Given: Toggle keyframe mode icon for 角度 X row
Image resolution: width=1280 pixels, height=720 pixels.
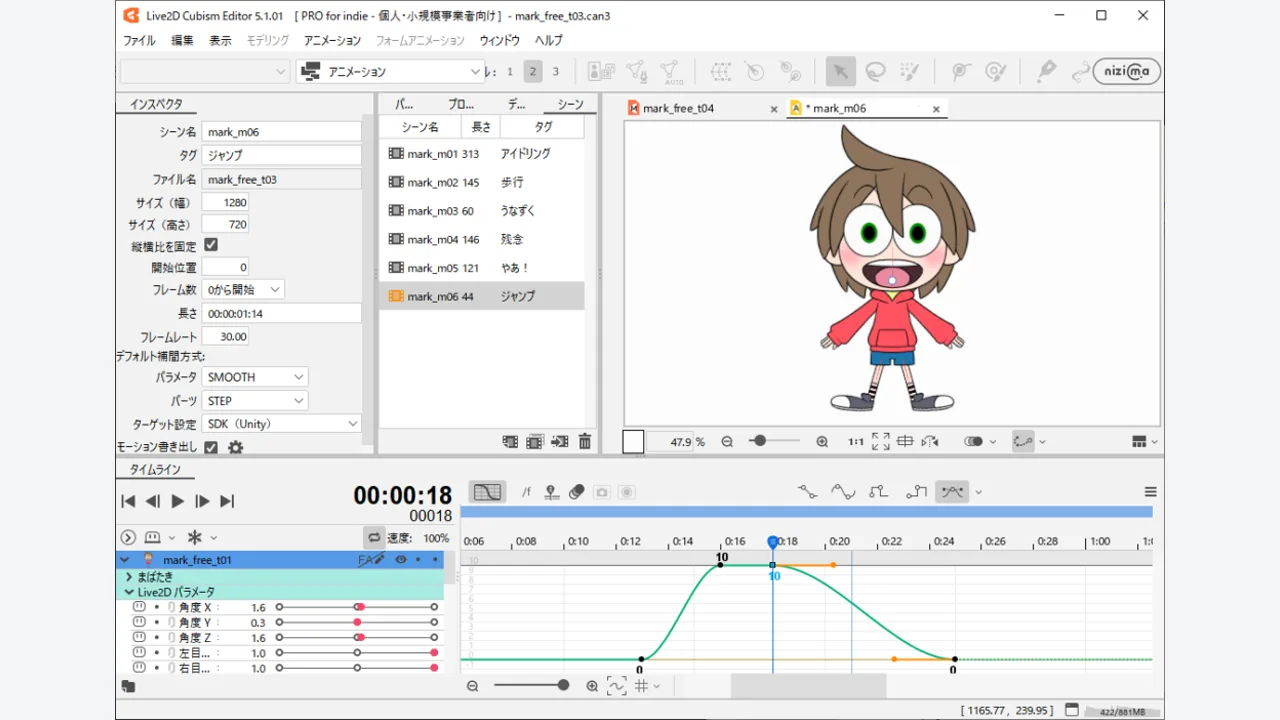Looking at the screenshot, I should [x=139, y=607].
